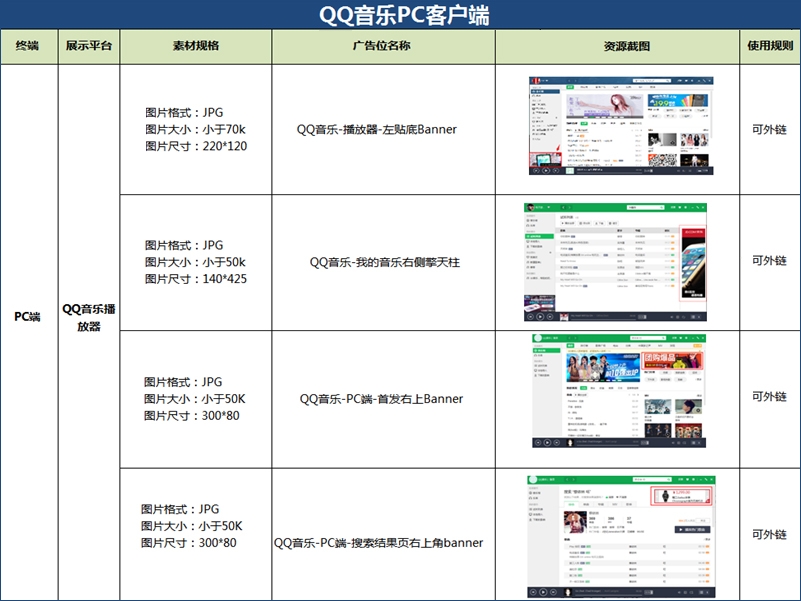Click the ad name QQ音乐-播放器-左贴底Banner
The height and width of the screenshot is (601, 801).
[376, 129]
